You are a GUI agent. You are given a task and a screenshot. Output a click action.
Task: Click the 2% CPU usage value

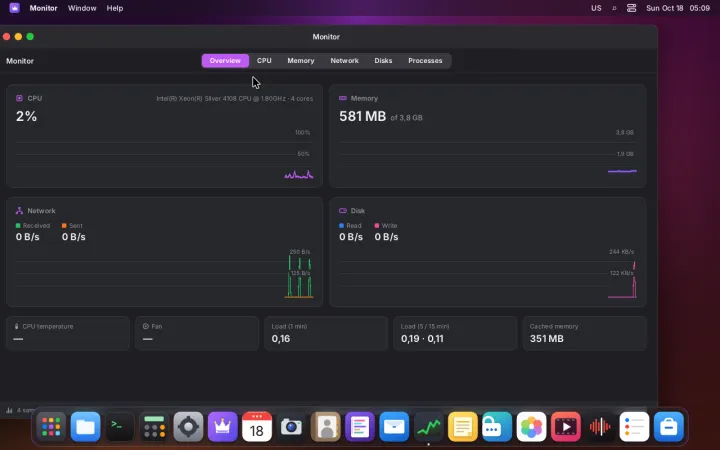26,116
